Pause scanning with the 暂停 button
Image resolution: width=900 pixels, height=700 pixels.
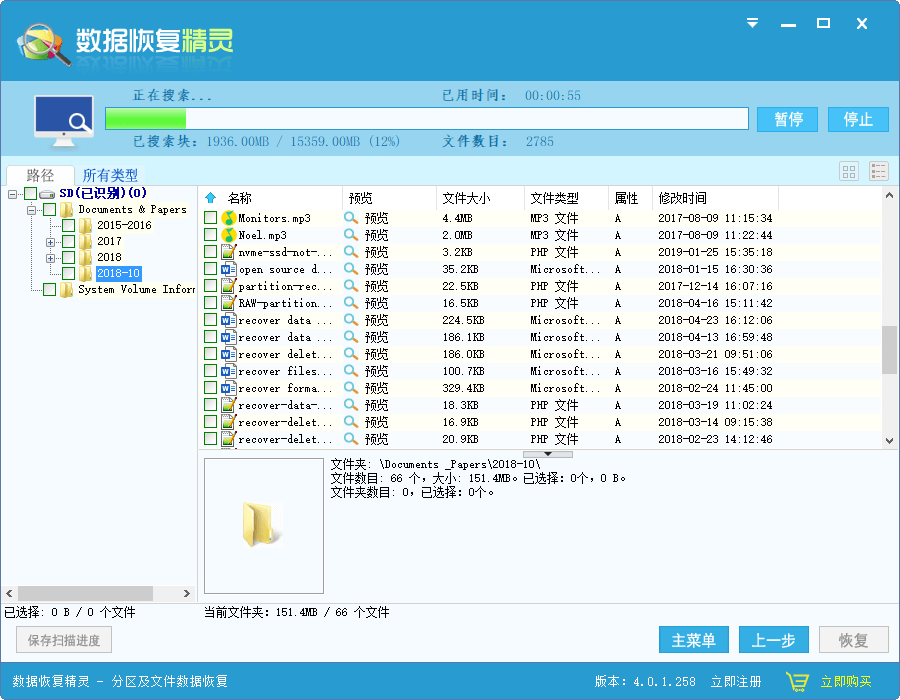[788, 118]
